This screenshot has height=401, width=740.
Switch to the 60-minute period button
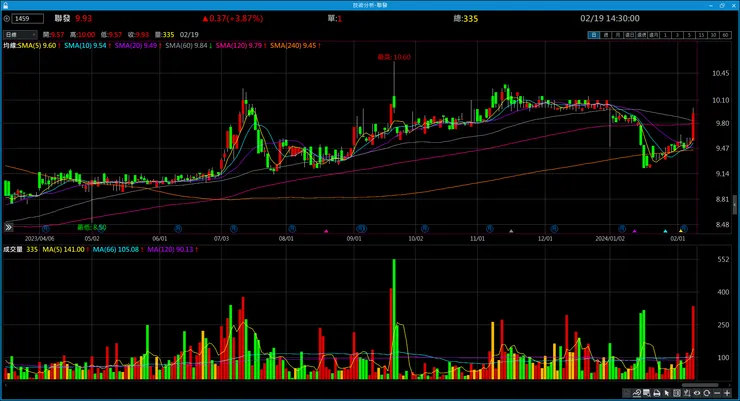(x=725, y=35)
